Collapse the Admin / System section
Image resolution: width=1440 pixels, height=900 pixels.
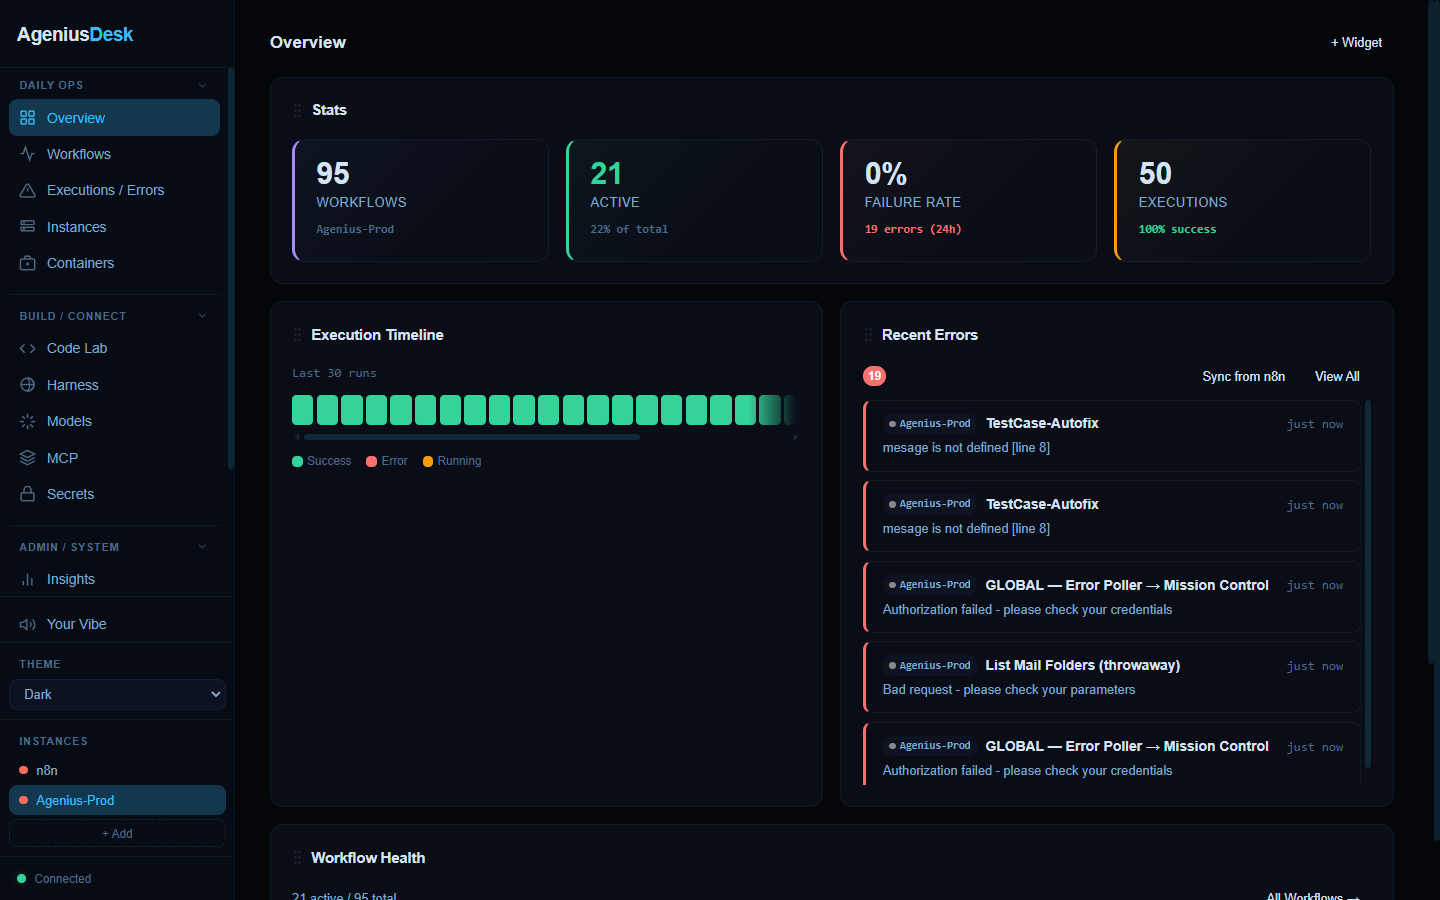[202, 547]
